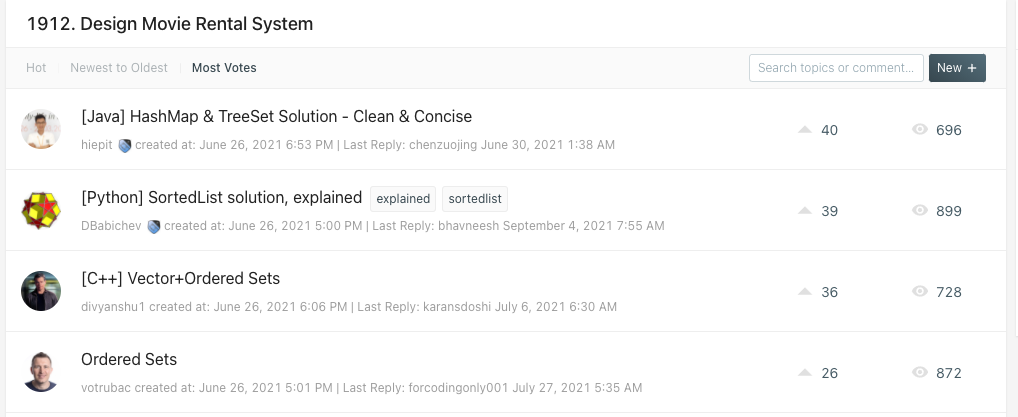Open votrubac's profile avatar

tap(41, 372)
